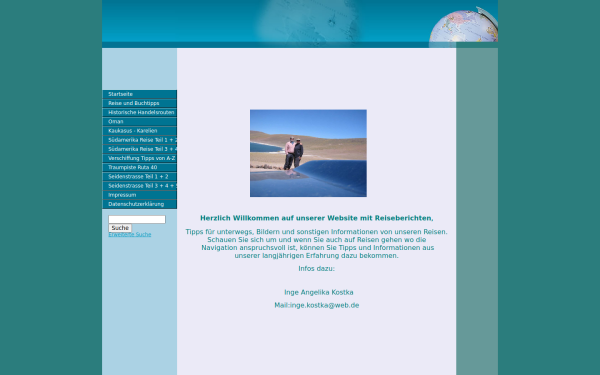Image resolution: width=600 pixels, height=375 pixels.
Task: Open Verschiffung Tipps von A-Z
Action: click(139, 158)
